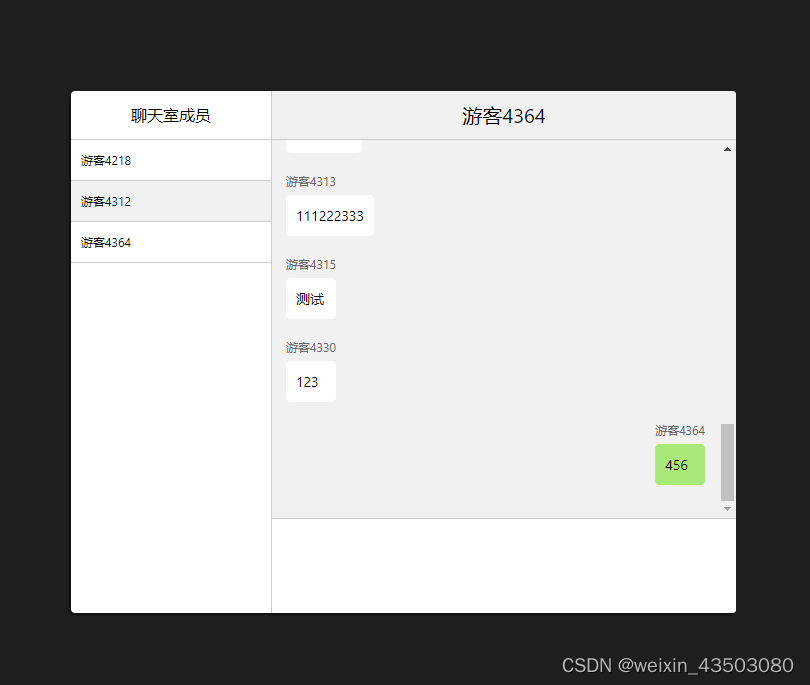
Task: Click the chat scrollbar thumb
Action: (x=727, y=462)
